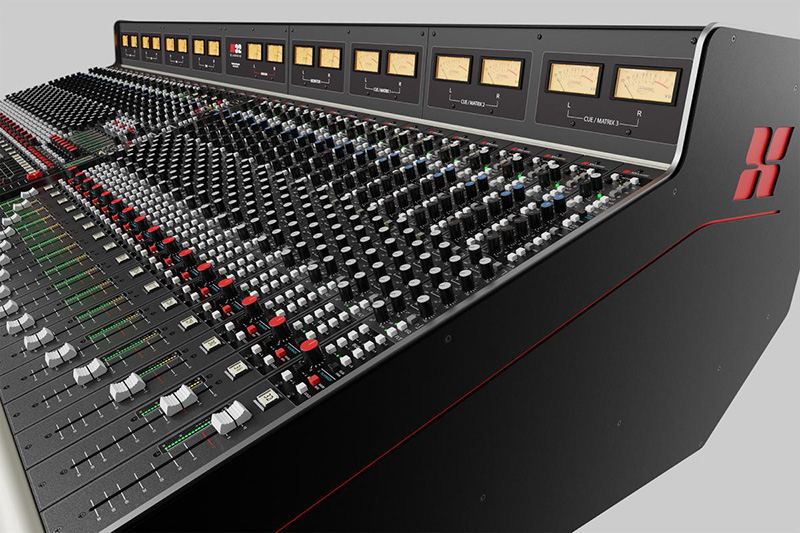Click the CUE/MATRIX 1 right VU meter
This screenshot has width=800, height=533.
pyautogui.click(x=402, y=63)
